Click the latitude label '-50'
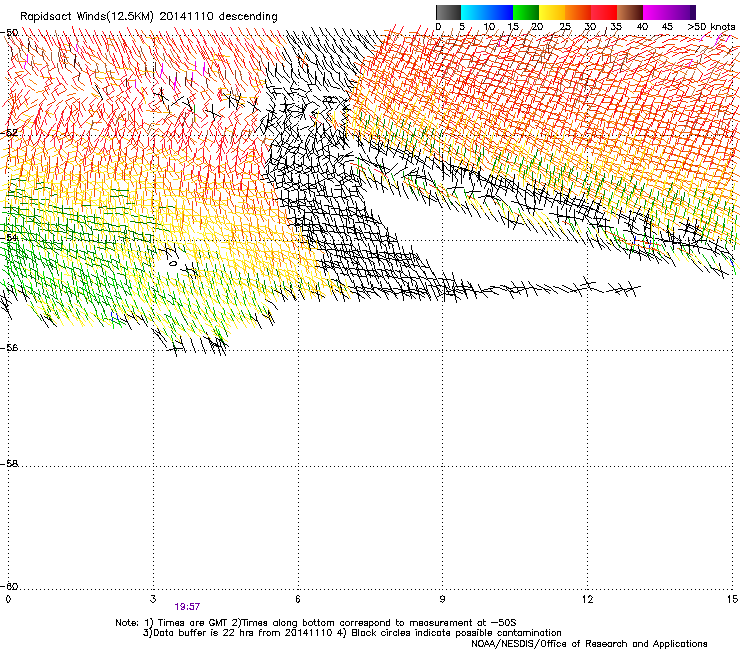Viewport: 740px width, 650px height. click(x=9, y=33)
